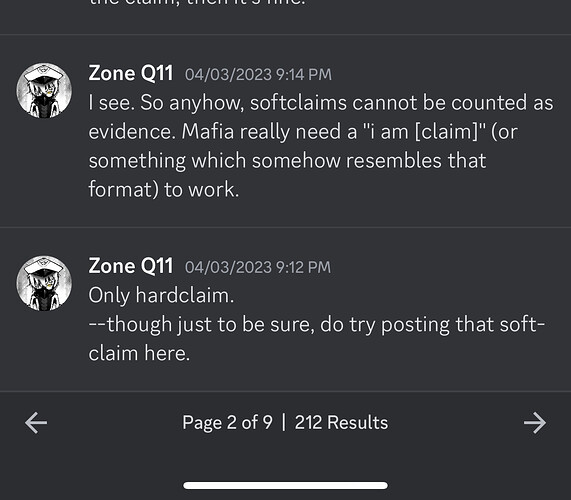Jump to the 'Only hardclaim.' search result
Image resolution: width=571 pixels, height=500 pixels.
pos(286,310)
